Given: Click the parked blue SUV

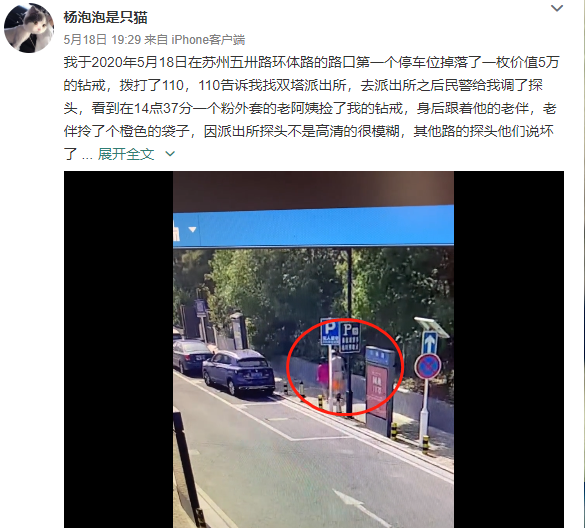Looking at the screenshot, I should tap(238, 372).
